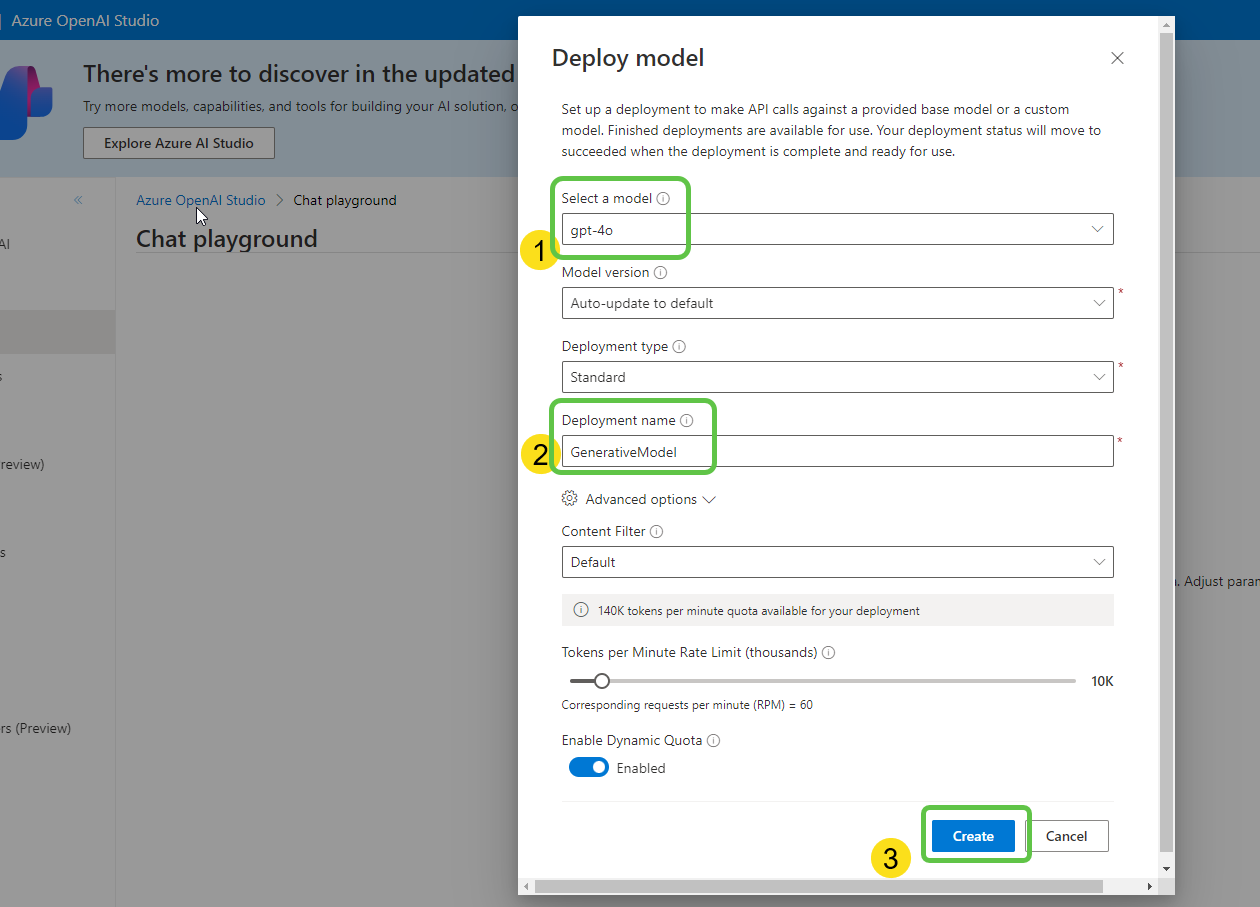
Task: Click the Create button to deploy
Action: click(x=972, y=836)
